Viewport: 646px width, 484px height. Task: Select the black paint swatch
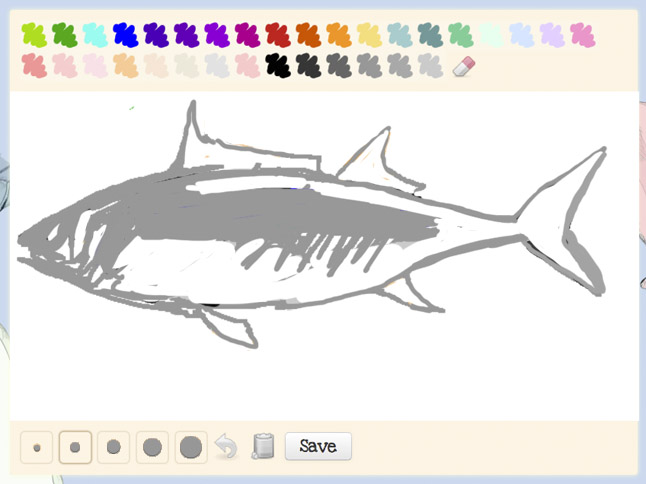click(278, 65)
